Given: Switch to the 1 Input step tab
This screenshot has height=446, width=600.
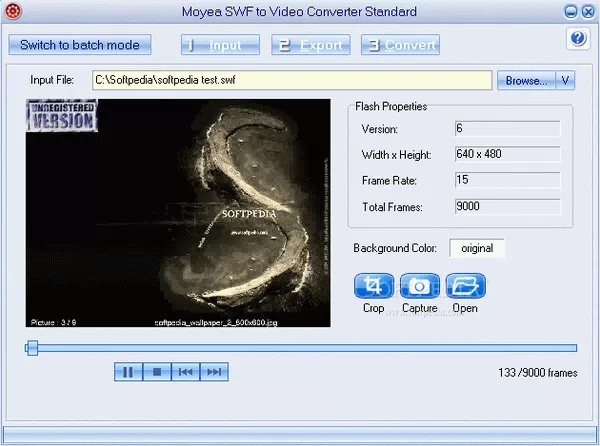Looking at the screenshot, I should pyautogui.click(x=220, y=45).
